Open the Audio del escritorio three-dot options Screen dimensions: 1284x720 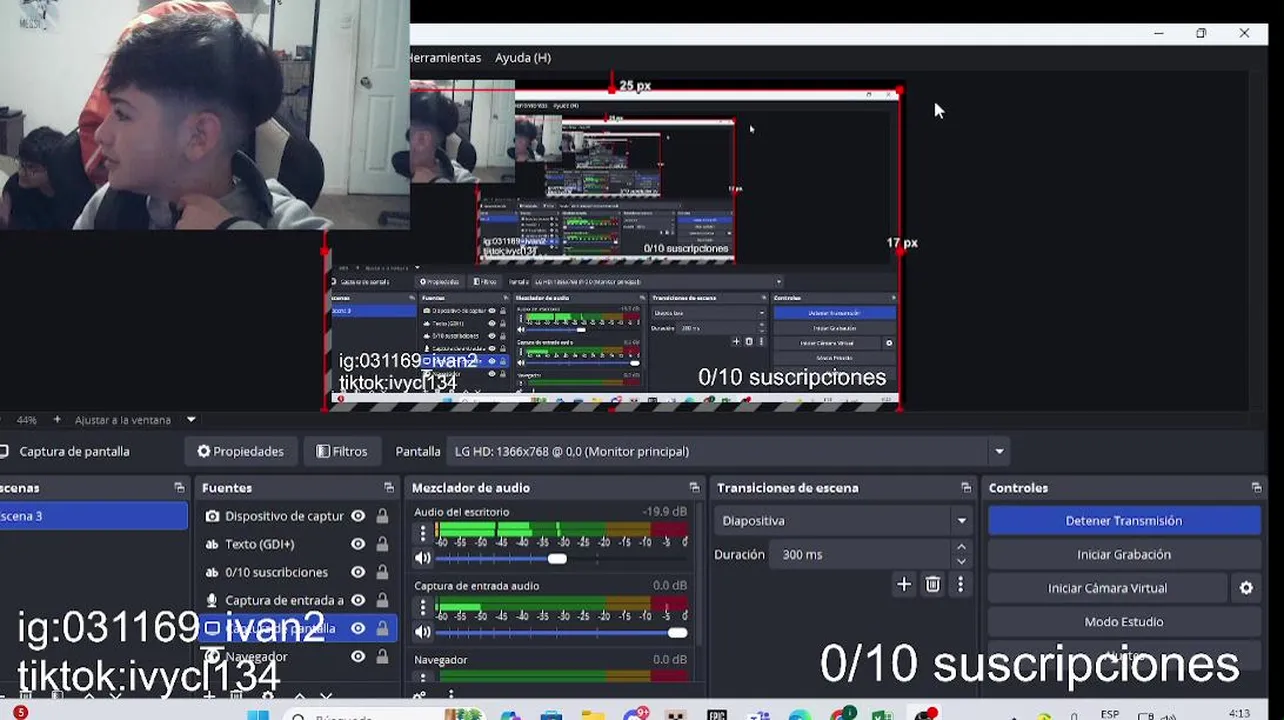click(x=423, y=533)
